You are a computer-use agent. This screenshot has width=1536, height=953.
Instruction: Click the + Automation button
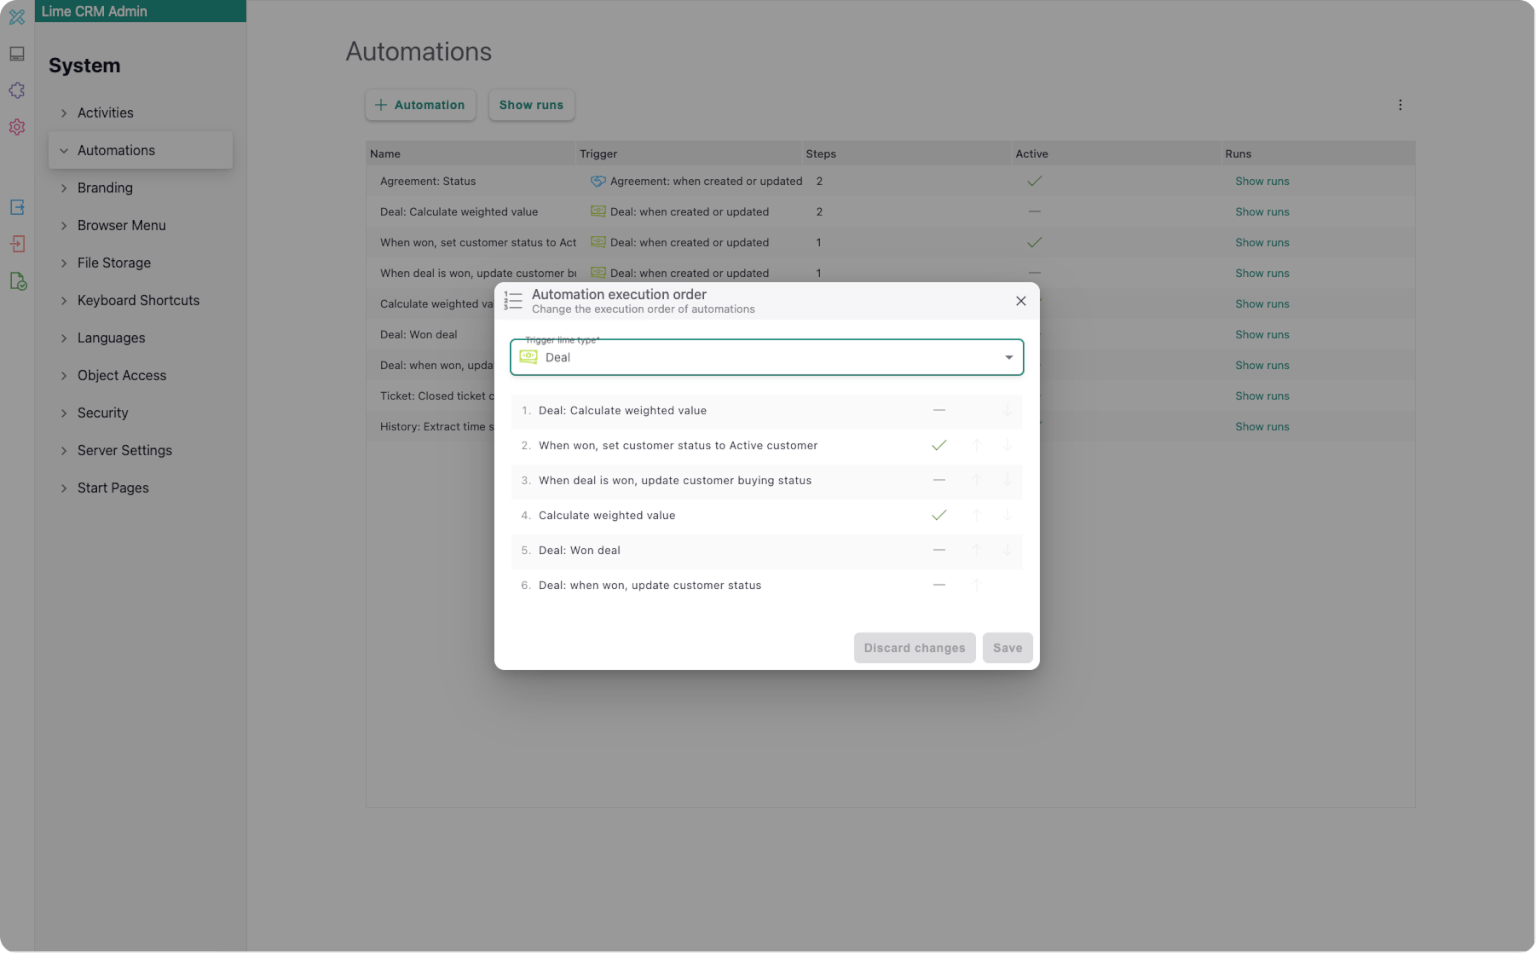point(420,104)
